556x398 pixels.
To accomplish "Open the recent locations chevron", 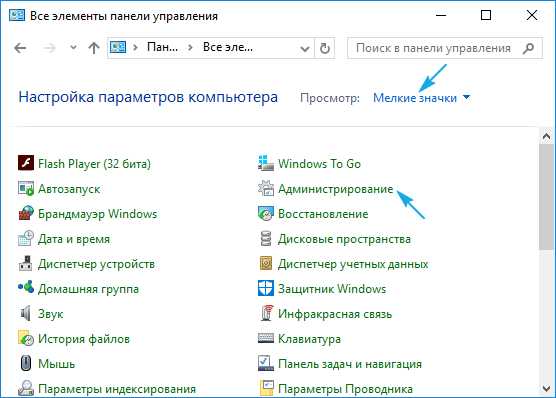I will point(73,48).
